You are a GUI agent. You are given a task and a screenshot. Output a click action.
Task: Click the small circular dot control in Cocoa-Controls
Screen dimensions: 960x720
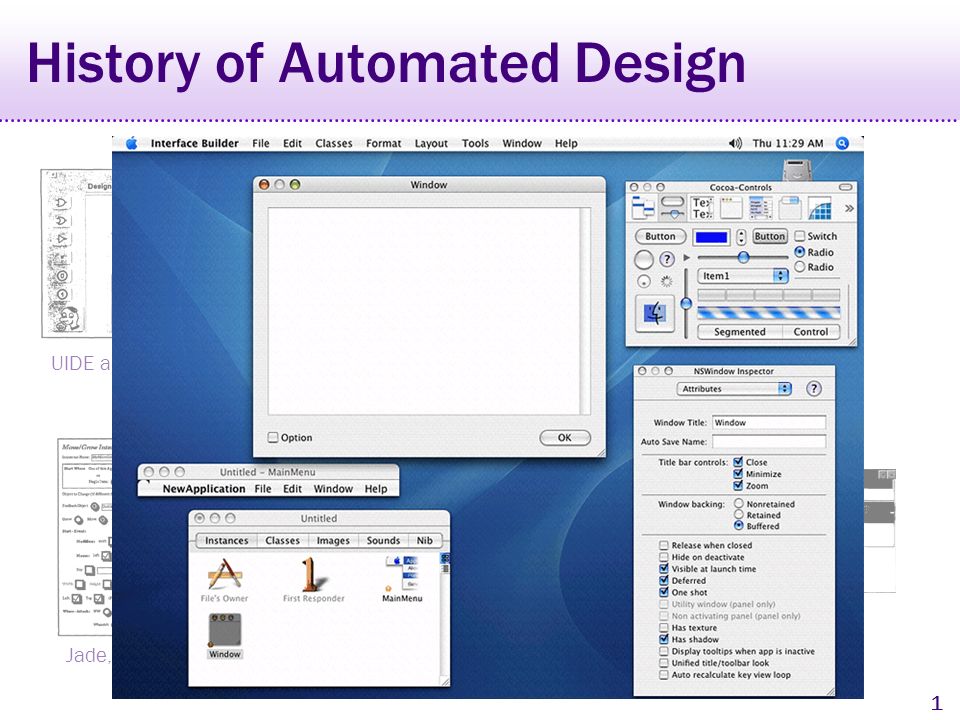coord(643,282)
